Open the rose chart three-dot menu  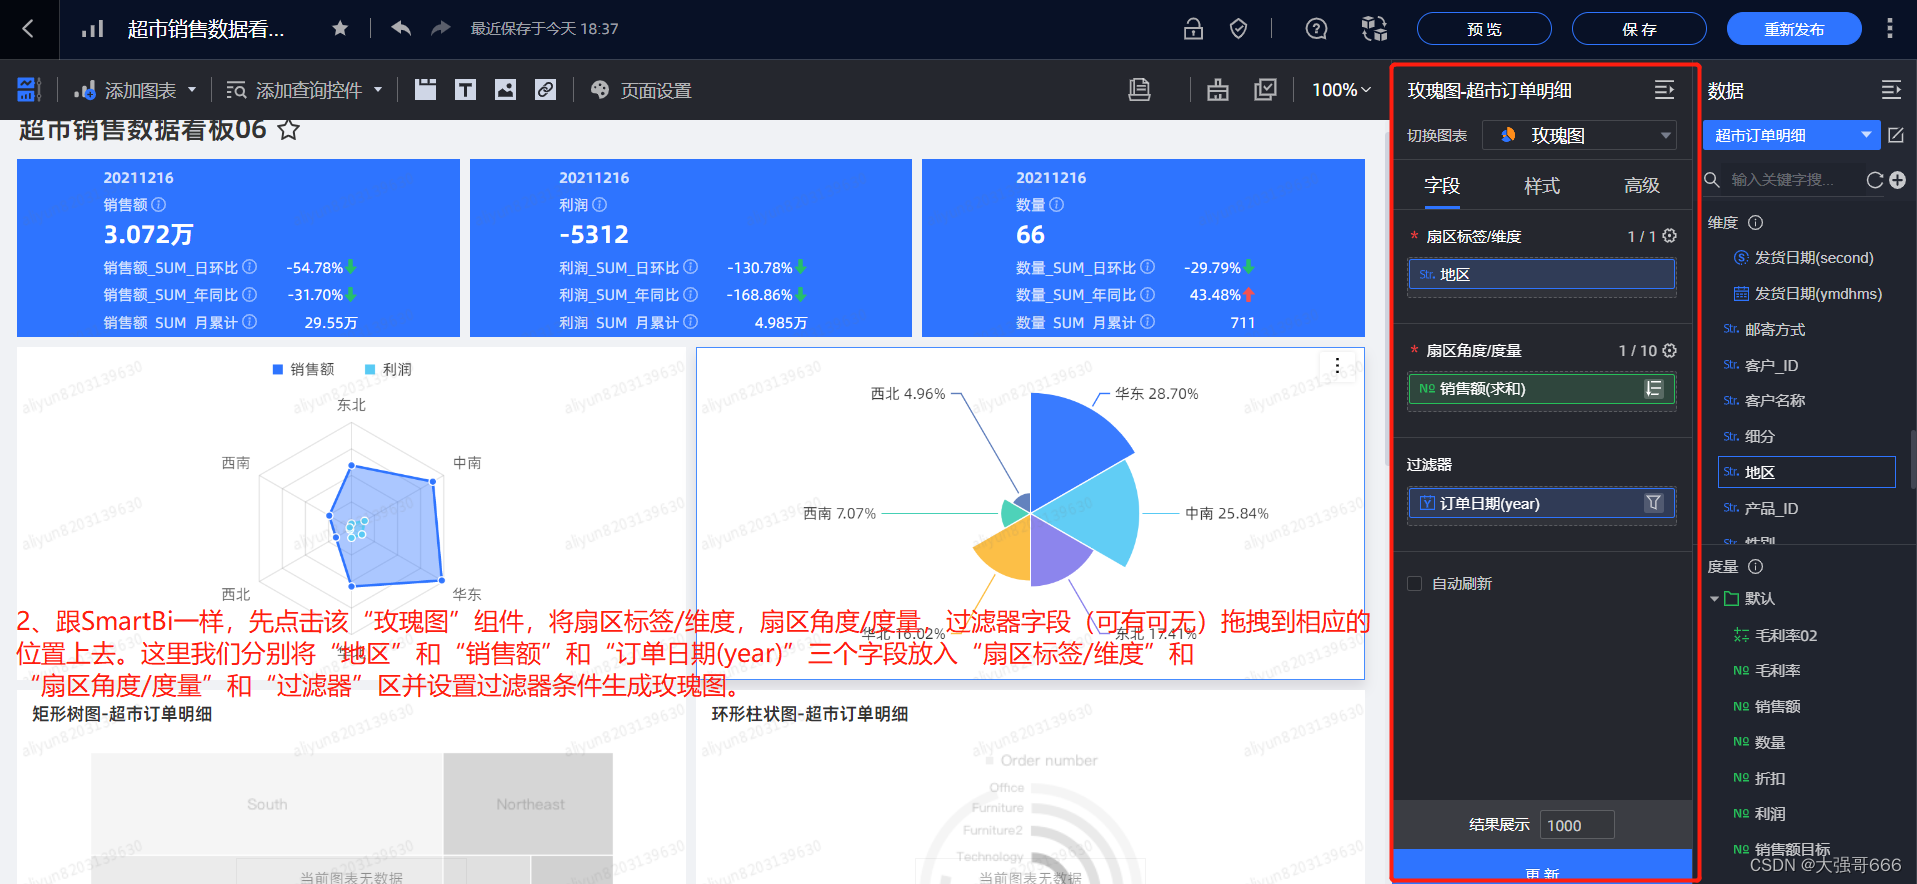[x=1337, y=366]
